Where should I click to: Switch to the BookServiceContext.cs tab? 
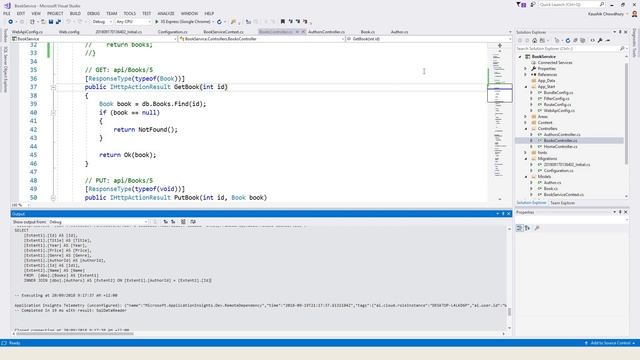point(223,32)
